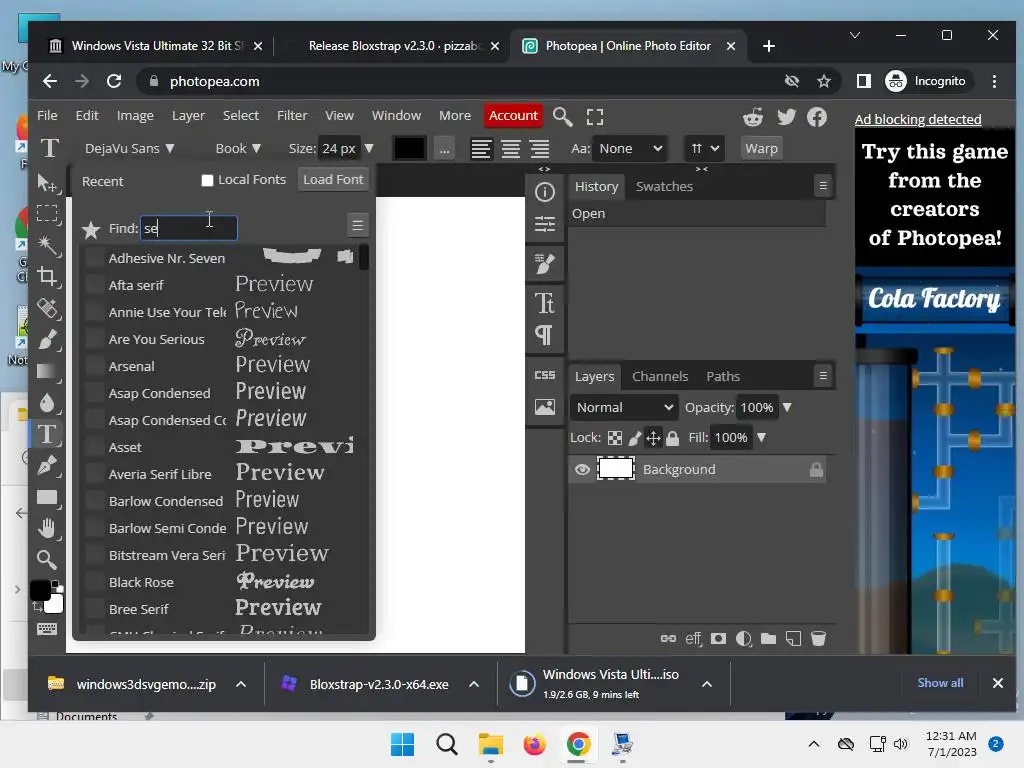The height and width of the screenshot is (768, 1024).
Task: Open the Ad blocking detected link
Action: pyautogui.click(x=918, y=120)
